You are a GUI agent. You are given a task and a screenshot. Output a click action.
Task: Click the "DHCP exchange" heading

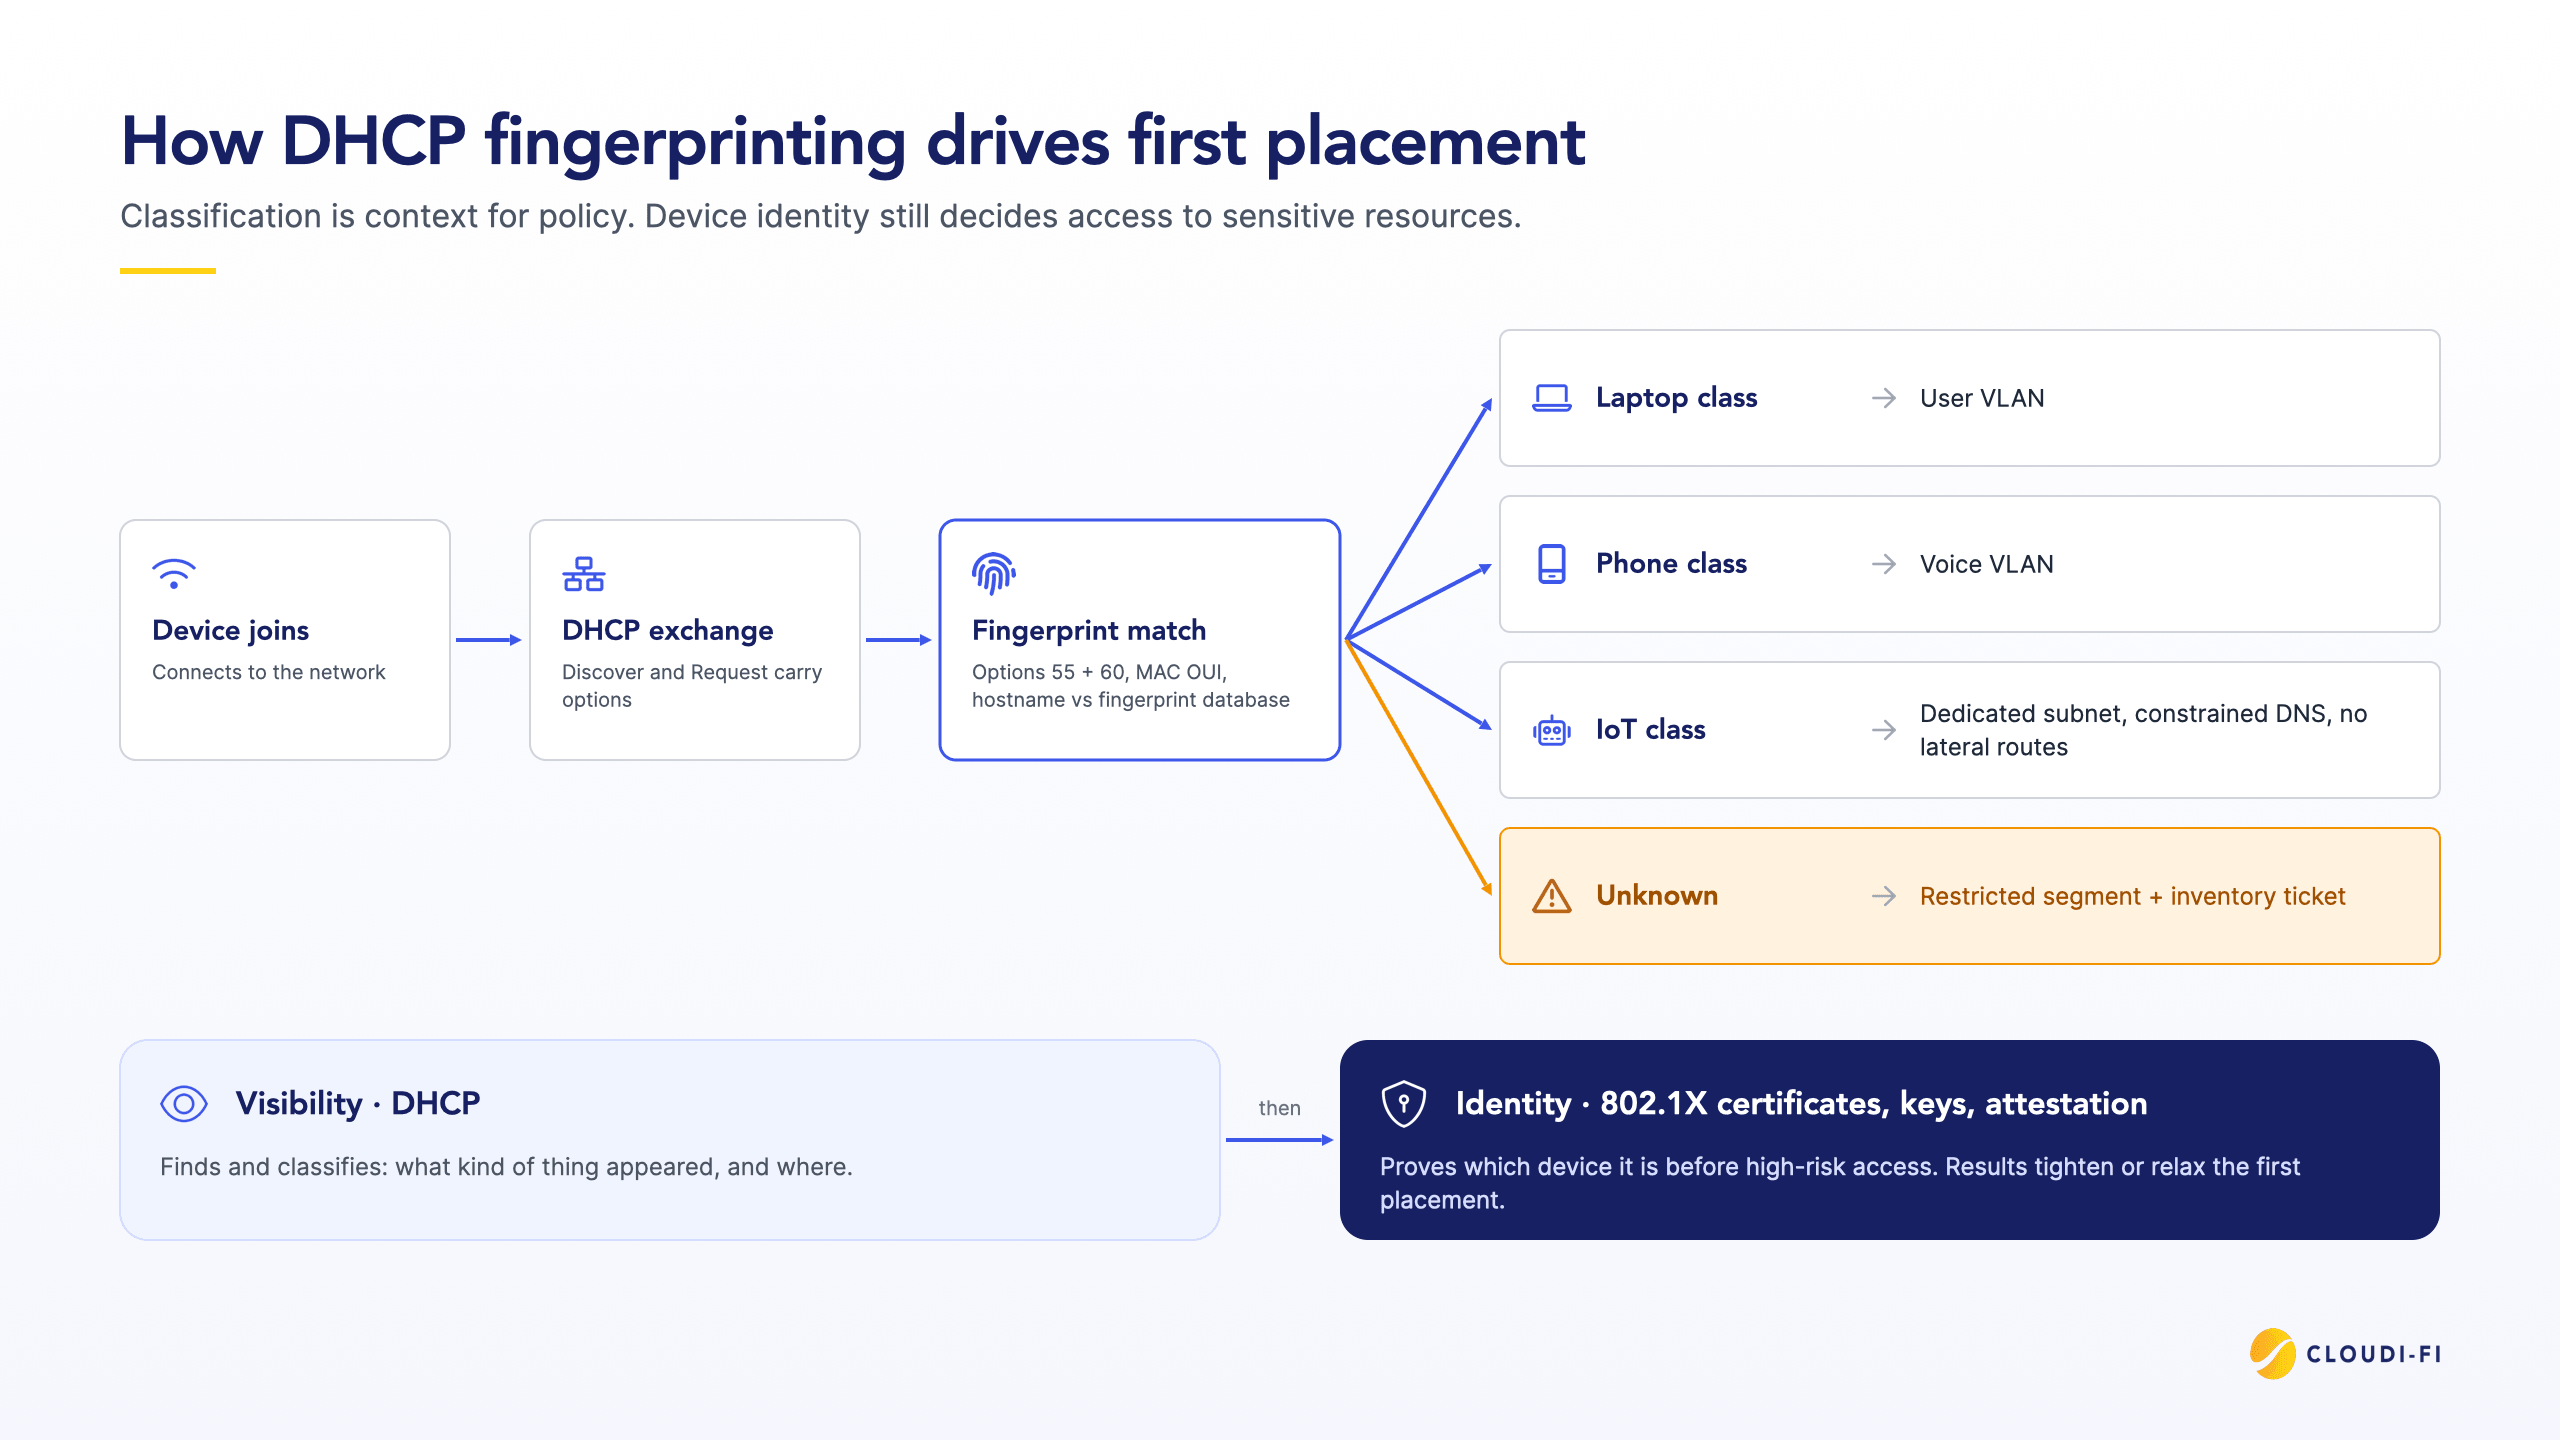coord(668,631)
